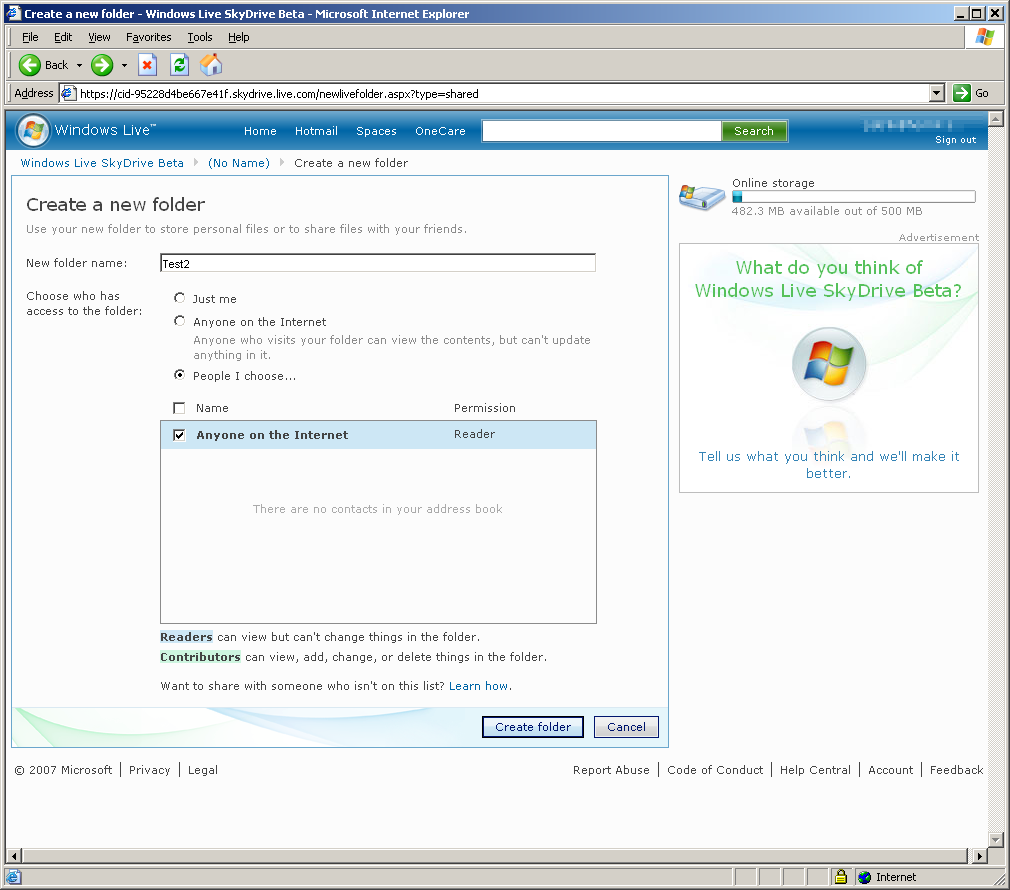The image size is (1010, 890).
Task: Open the Tools menu
Action: pos(200,37)
